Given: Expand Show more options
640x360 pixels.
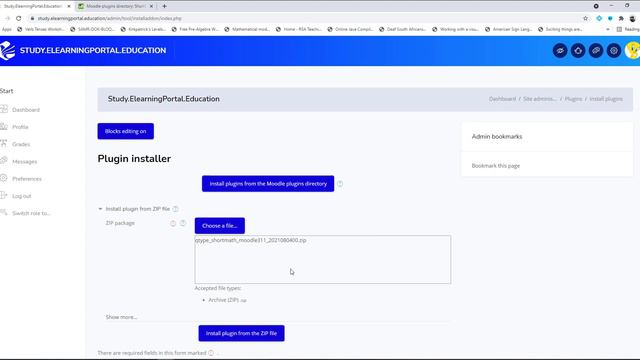Looking at the screenshot, I should point(121,317).
